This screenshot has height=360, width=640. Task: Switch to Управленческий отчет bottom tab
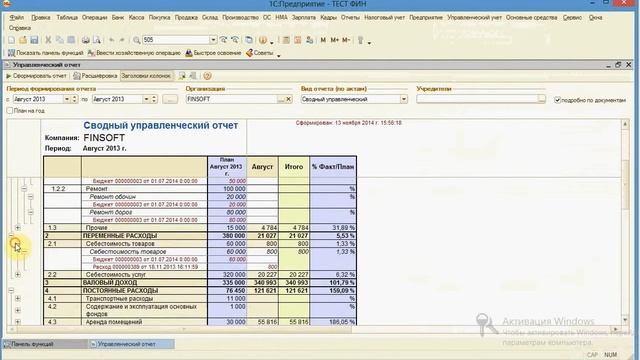click(131, 344)
